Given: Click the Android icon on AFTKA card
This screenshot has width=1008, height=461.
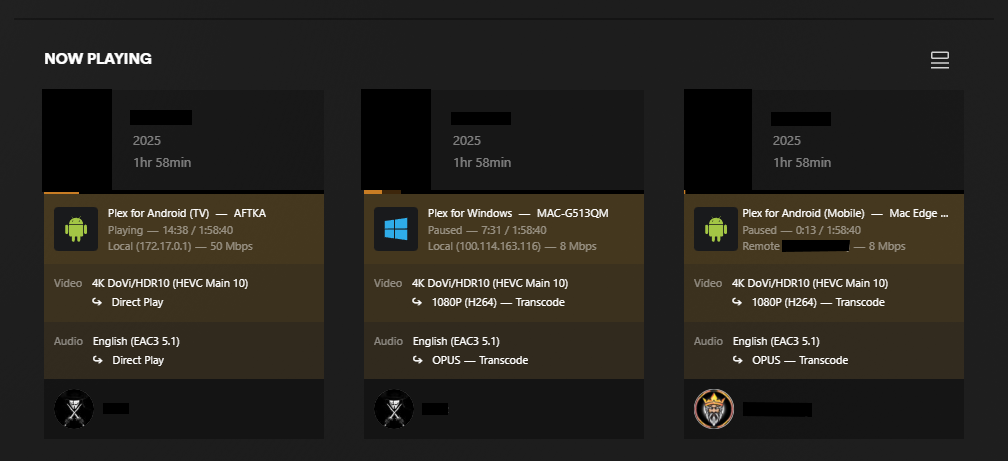Looking at the screenshot, I should (76, 229).
